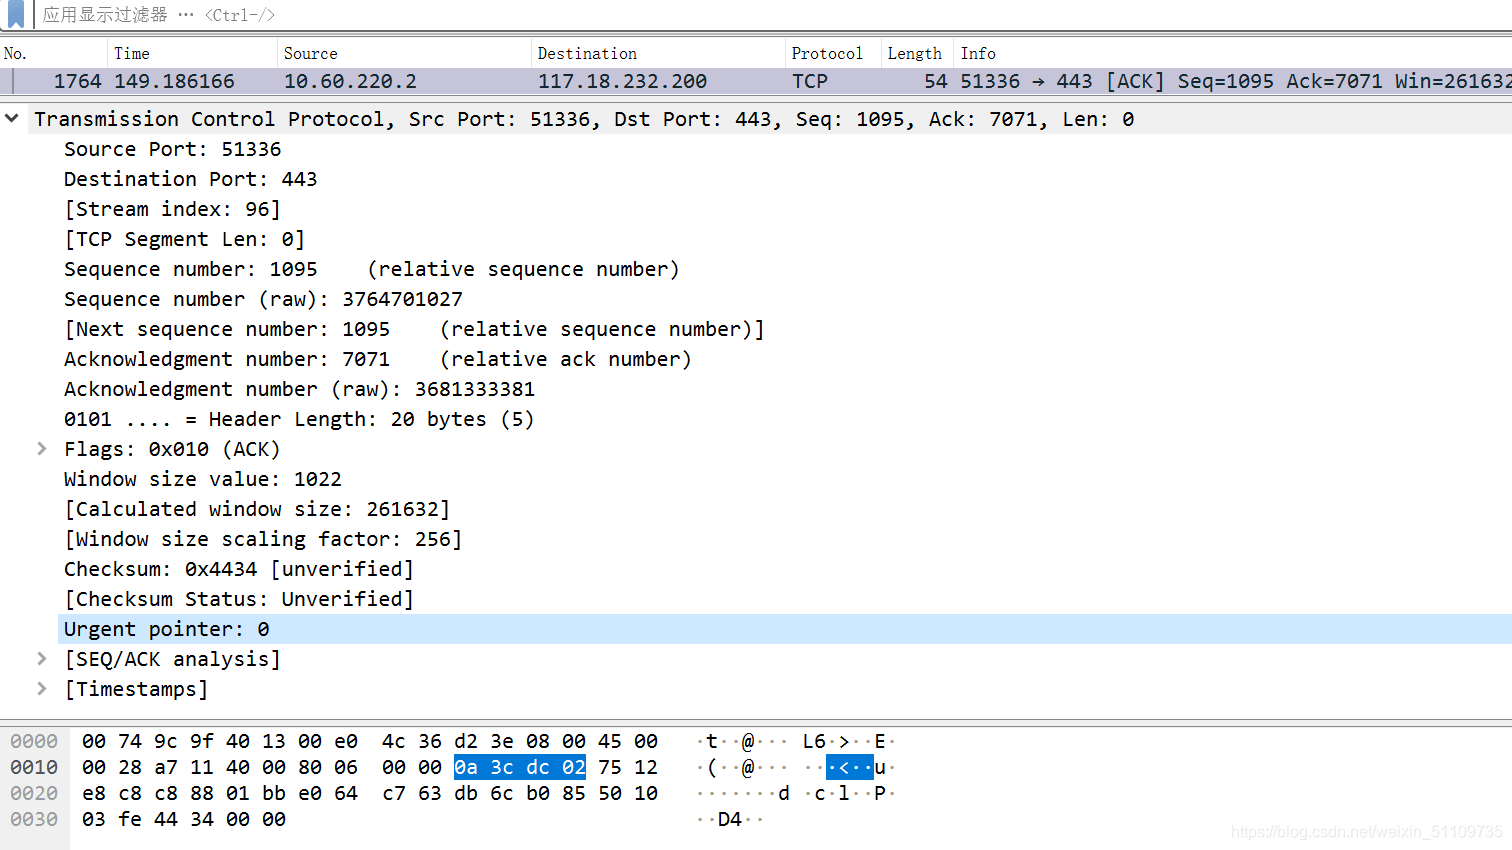Viewport: 1512px width, 850px height.
Task: Select [Window size scaling factor: 256] row
Action: 263,539
